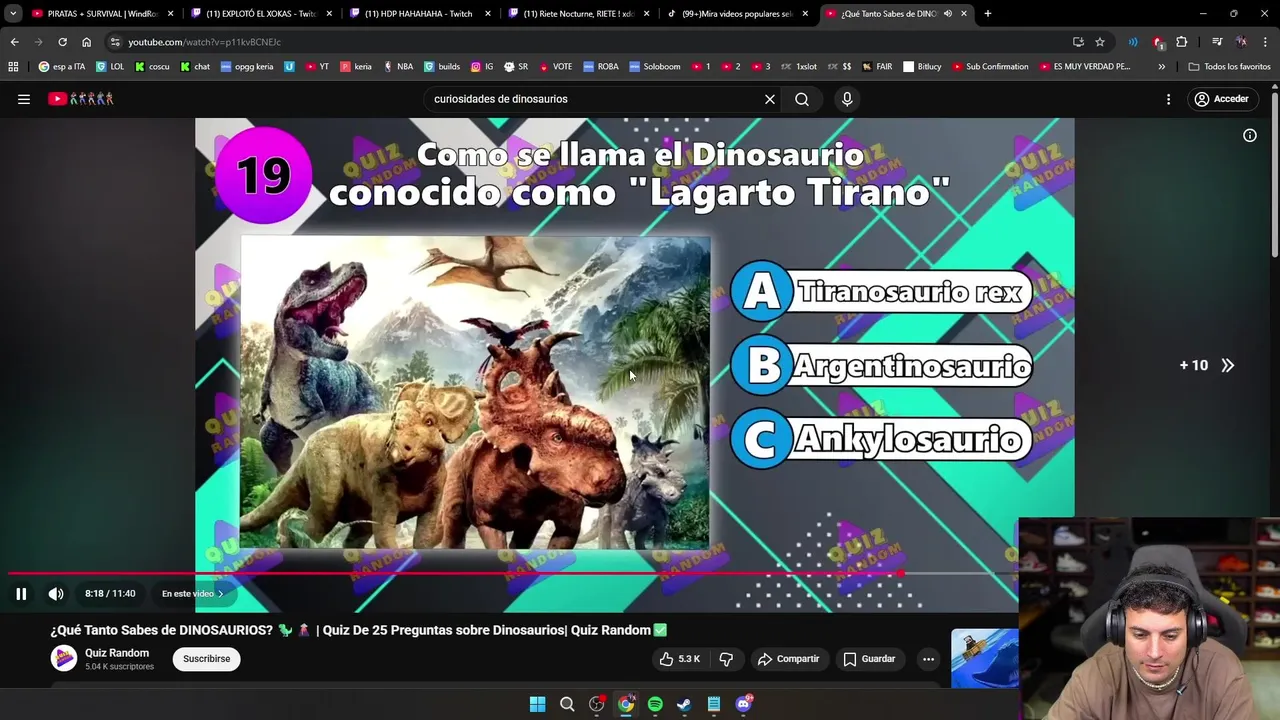
Task: Show video info card icon
Action: click(x=1250, y=135)
